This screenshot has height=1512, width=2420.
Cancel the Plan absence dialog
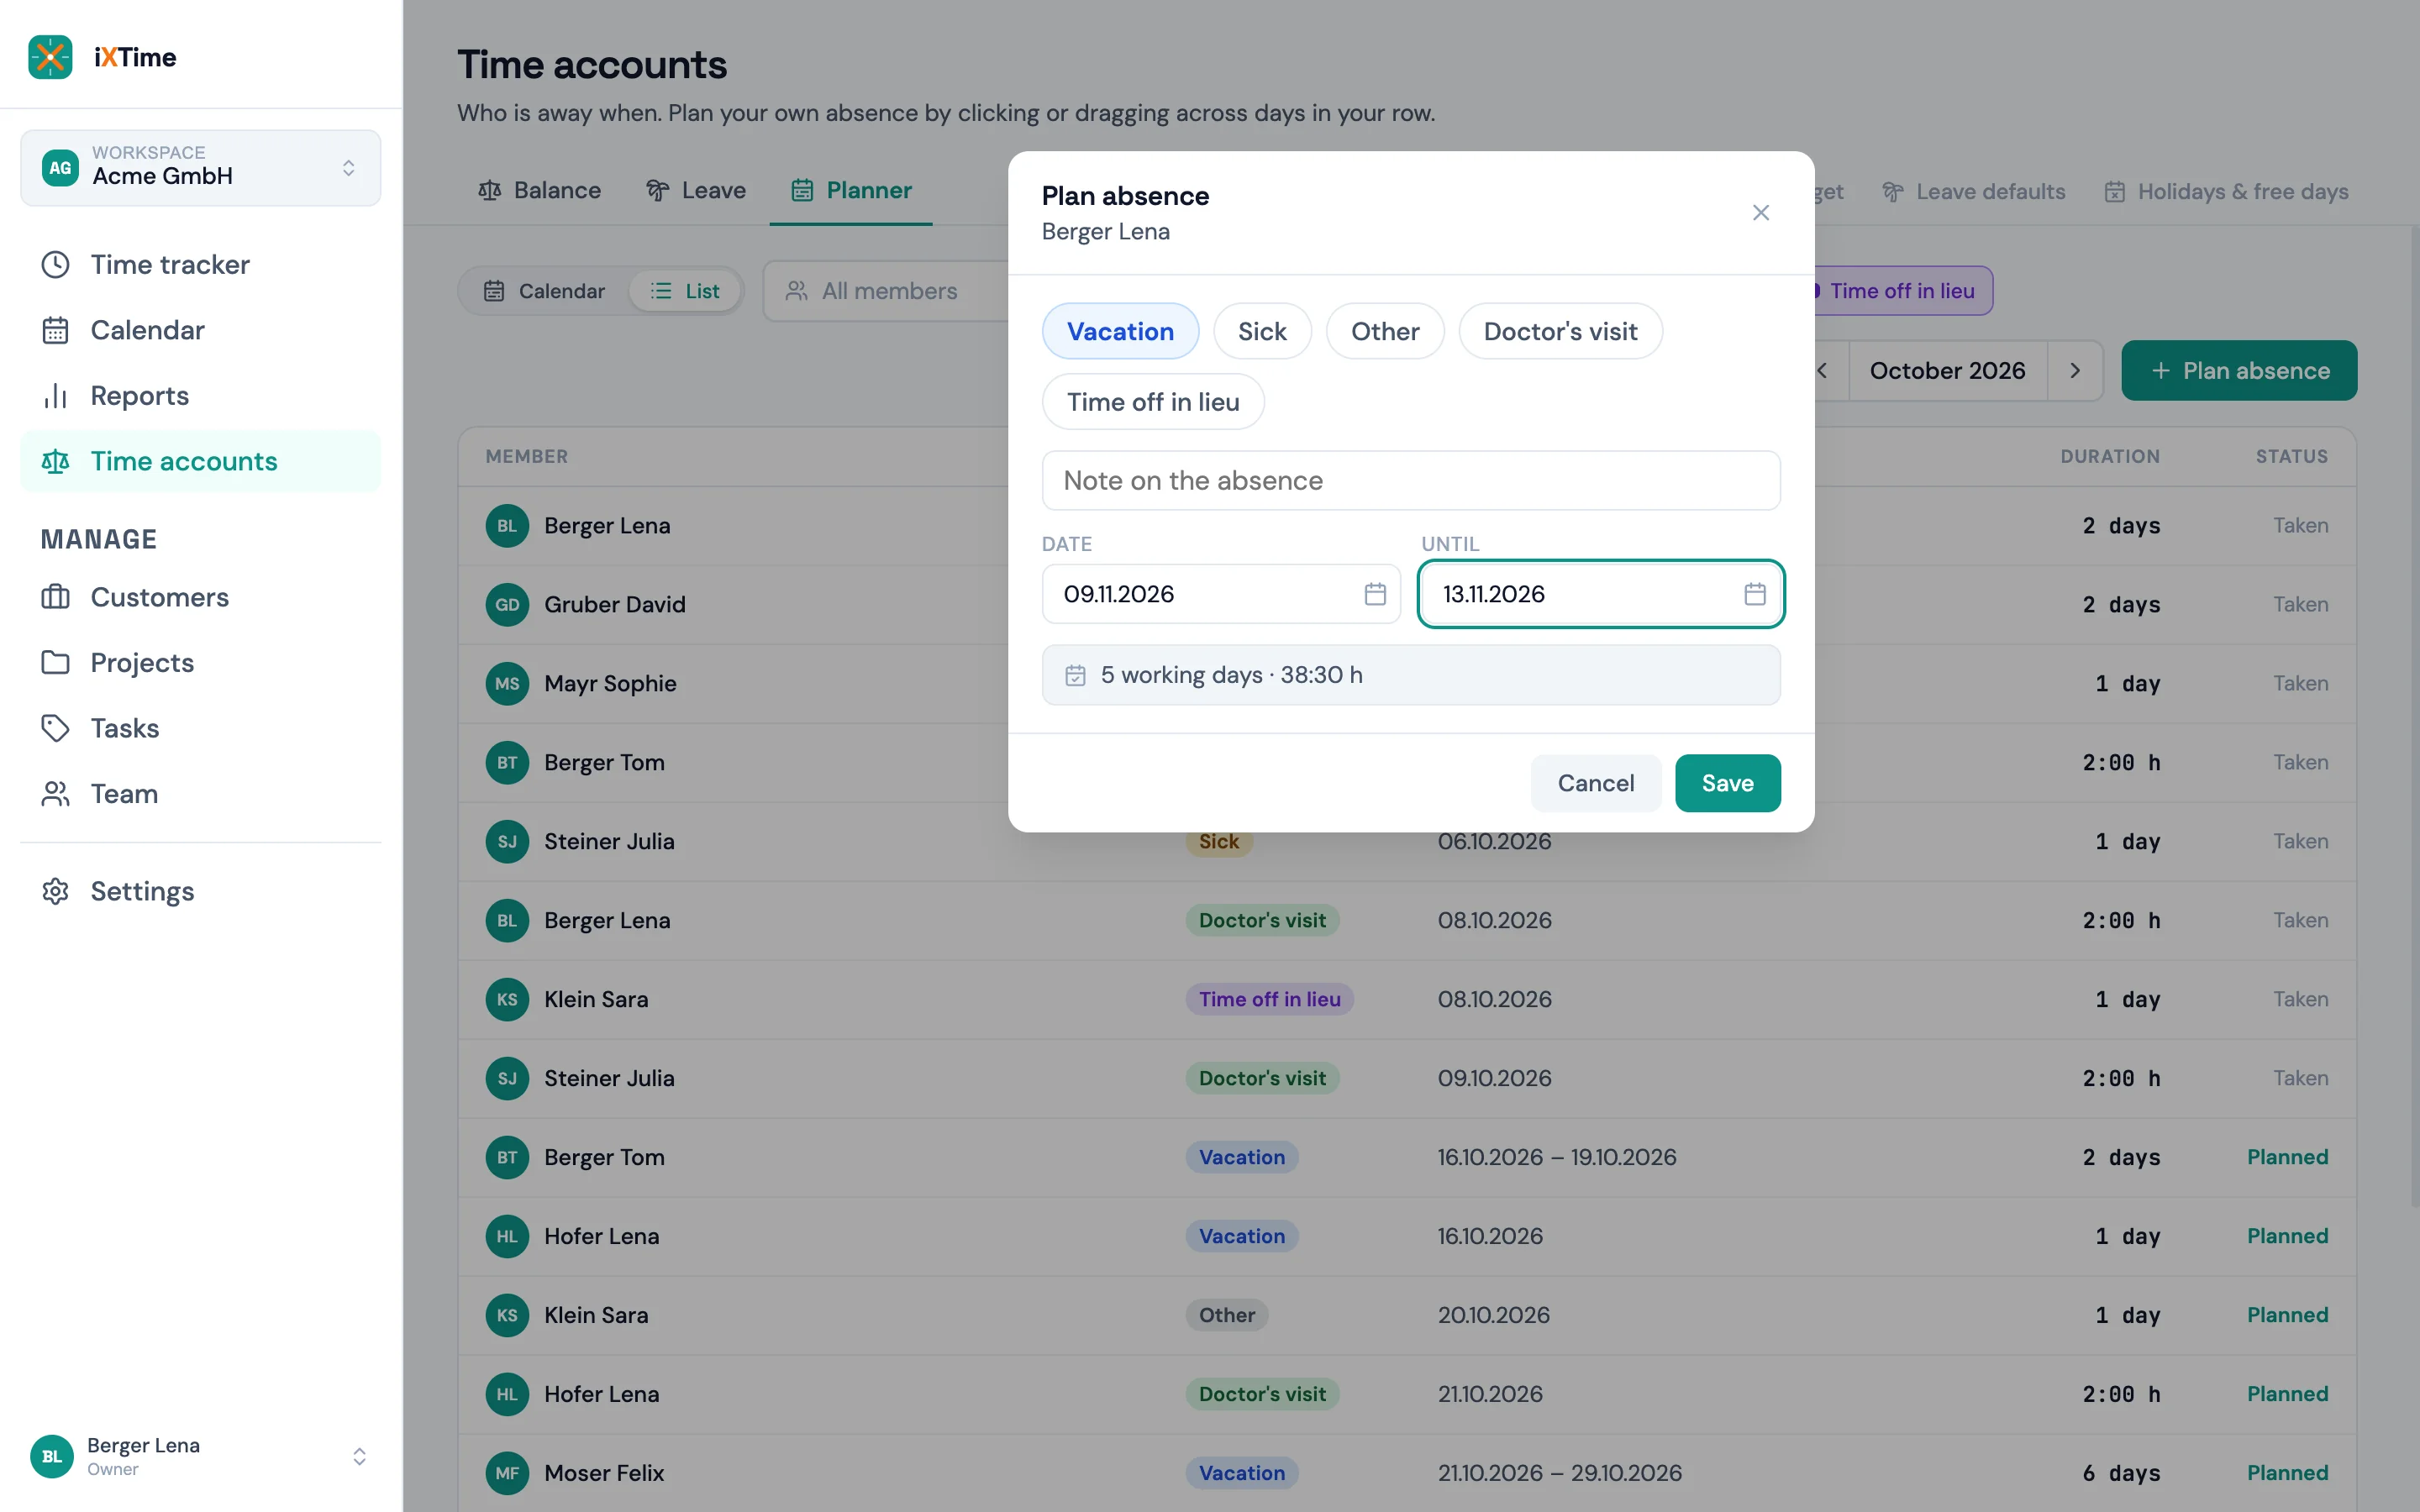[1596, 783]
